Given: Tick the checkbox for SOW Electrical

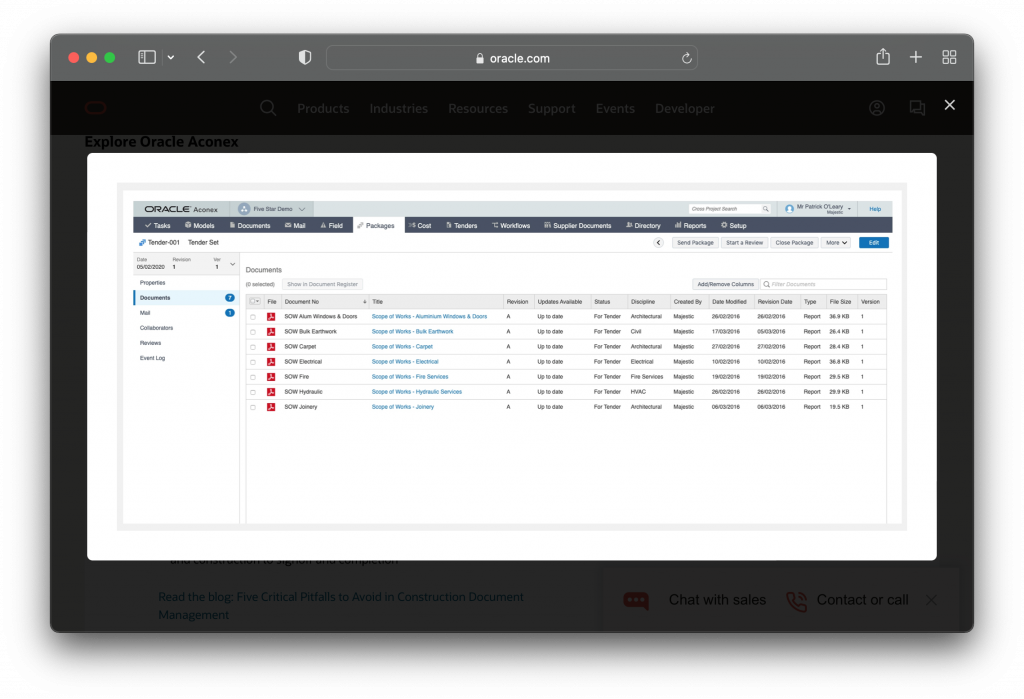Looking at the screenshot, I should click(253, 362).
